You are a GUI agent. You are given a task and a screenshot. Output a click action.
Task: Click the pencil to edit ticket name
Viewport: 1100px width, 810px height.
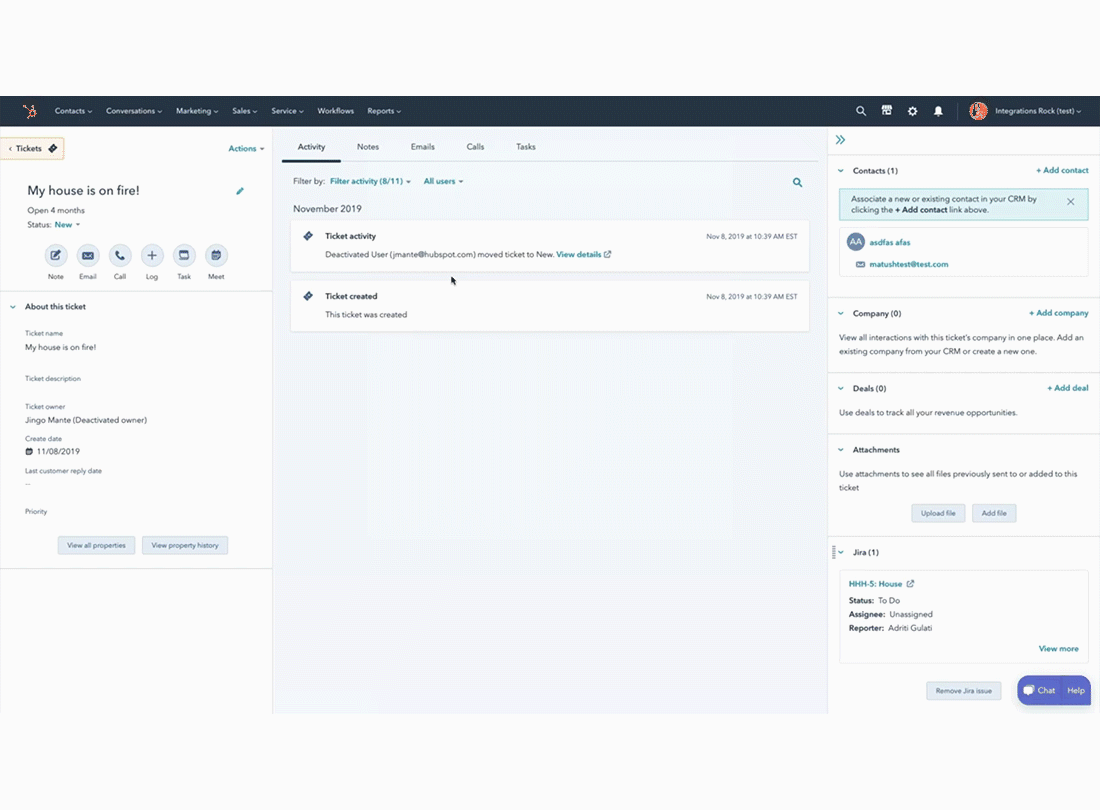tap(239, 190)
